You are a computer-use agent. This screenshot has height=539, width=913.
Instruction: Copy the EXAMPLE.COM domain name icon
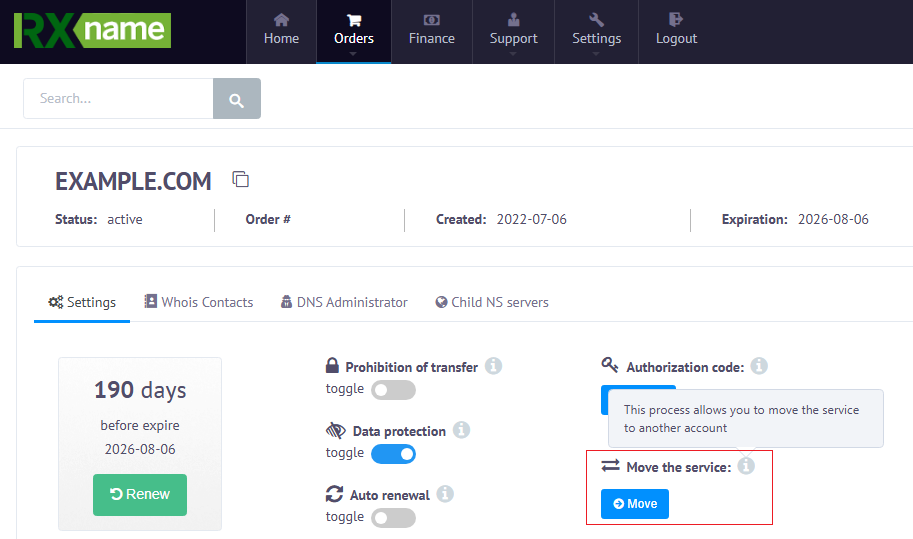240,180
